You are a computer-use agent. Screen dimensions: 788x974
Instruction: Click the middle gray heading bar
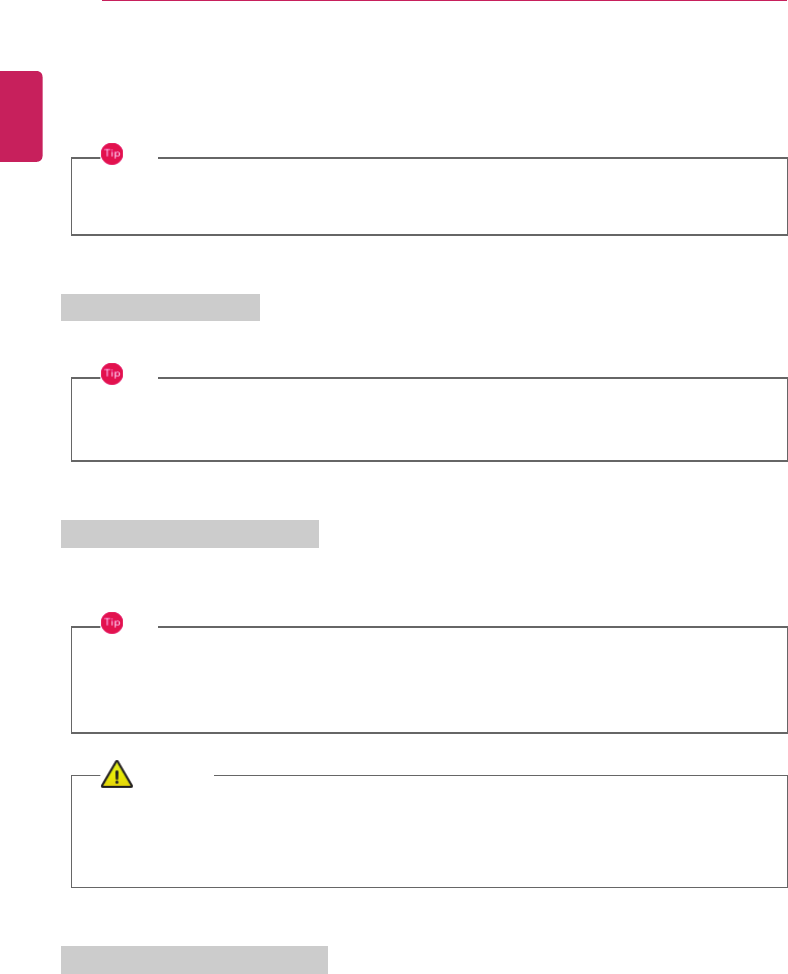pos(189,534)
